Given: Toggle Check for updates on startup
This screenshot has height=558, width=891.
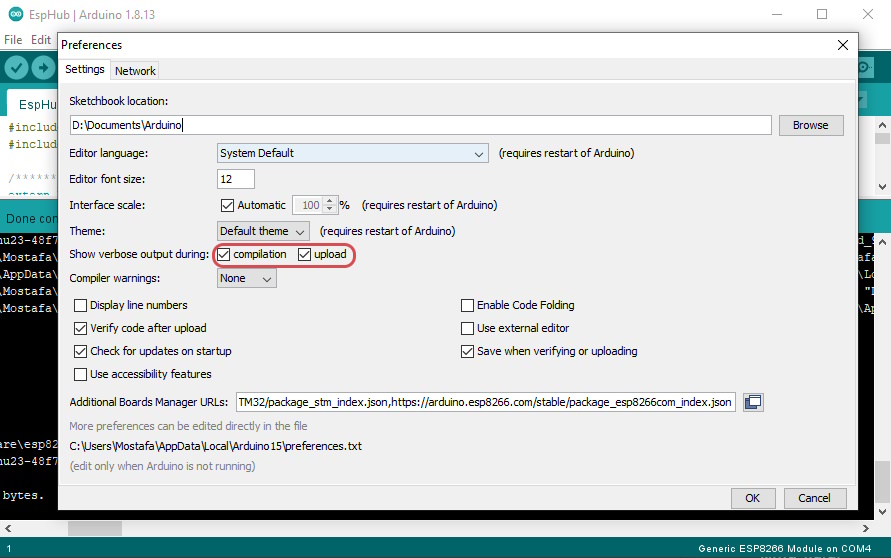Looking at the screenshot, I should [x=81, y=352].
